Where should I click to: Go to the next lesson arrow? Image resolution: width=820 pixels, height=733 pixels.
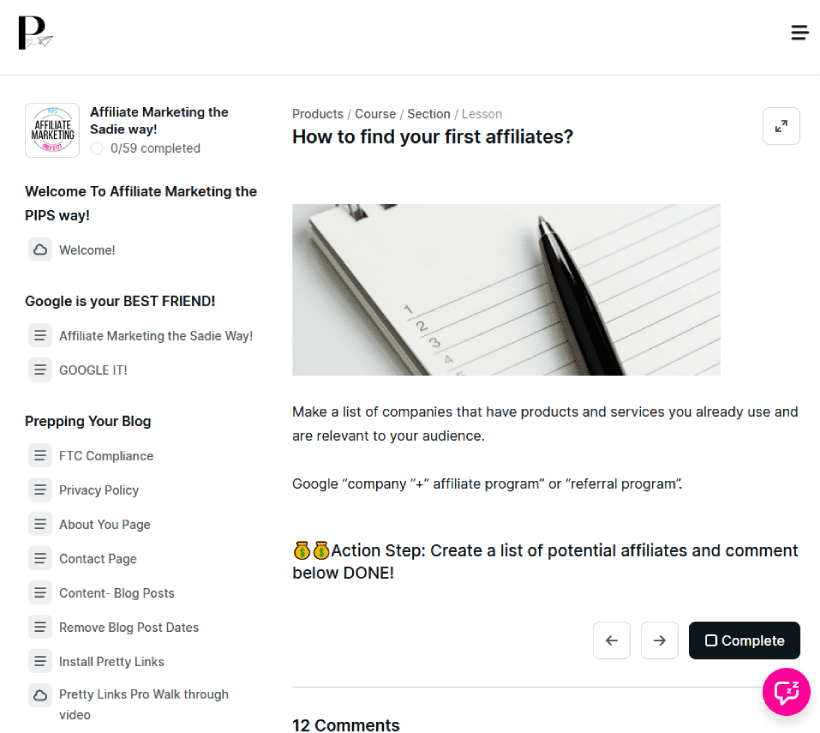click(x=659, y=640)
